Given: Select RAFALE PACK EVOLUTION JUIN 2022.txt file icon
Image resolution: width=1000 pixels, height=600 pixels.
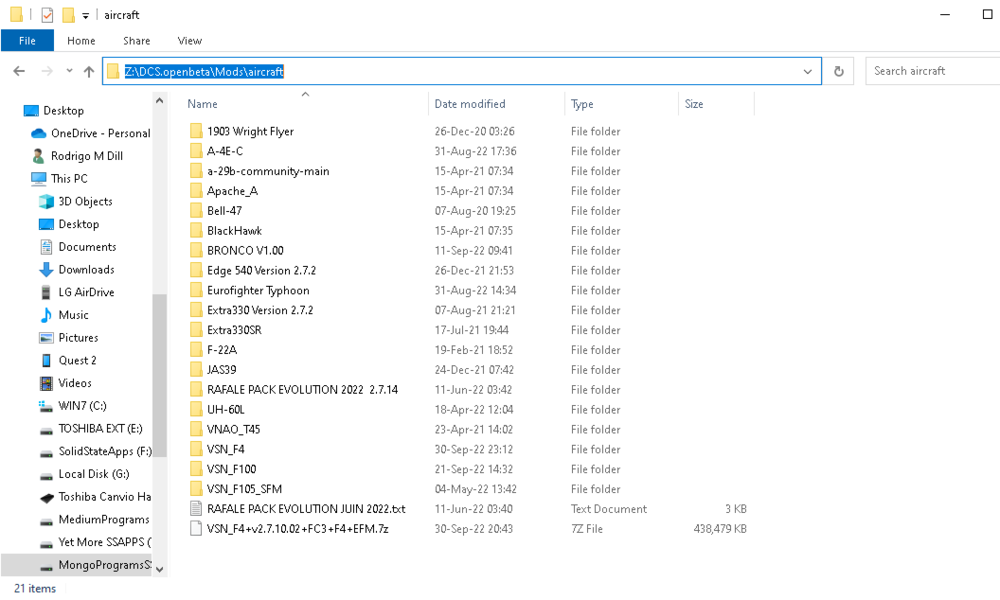Looking at the screenshot, I should 196,509.
